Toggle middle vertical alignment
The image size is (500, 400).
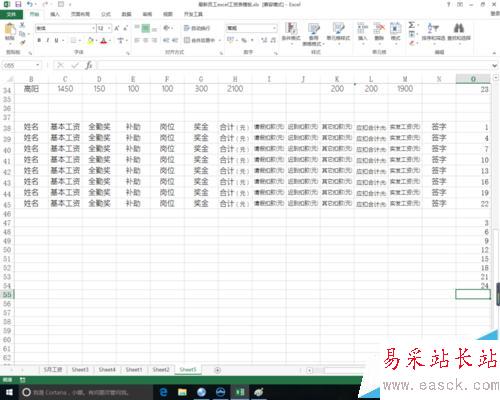pyautogui.click(x=146, y=28)
